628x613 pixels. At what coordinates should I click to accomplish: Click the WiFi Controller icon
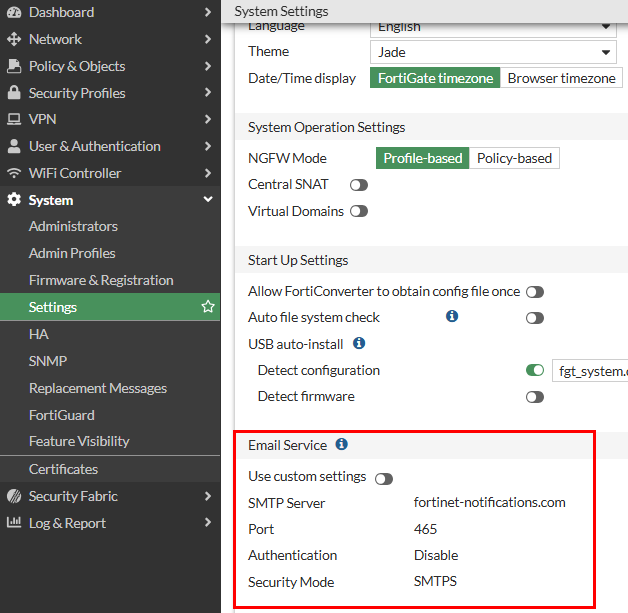click(13, 173)
